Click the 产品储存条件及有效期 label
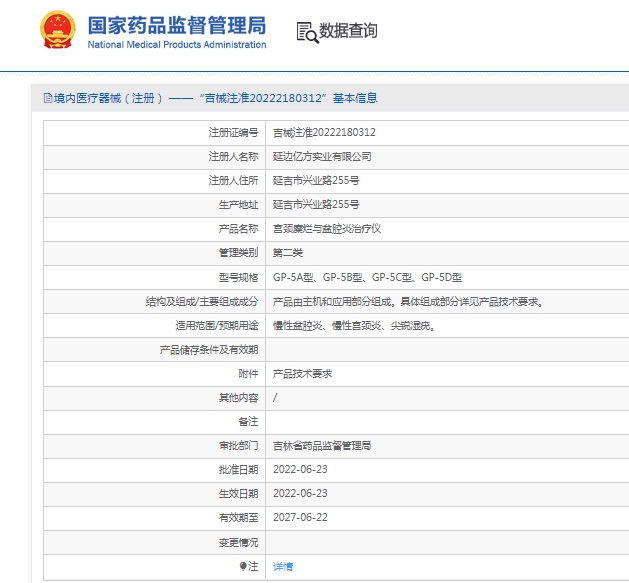This screenshot has height=583, width=629. tap(209, 349)
